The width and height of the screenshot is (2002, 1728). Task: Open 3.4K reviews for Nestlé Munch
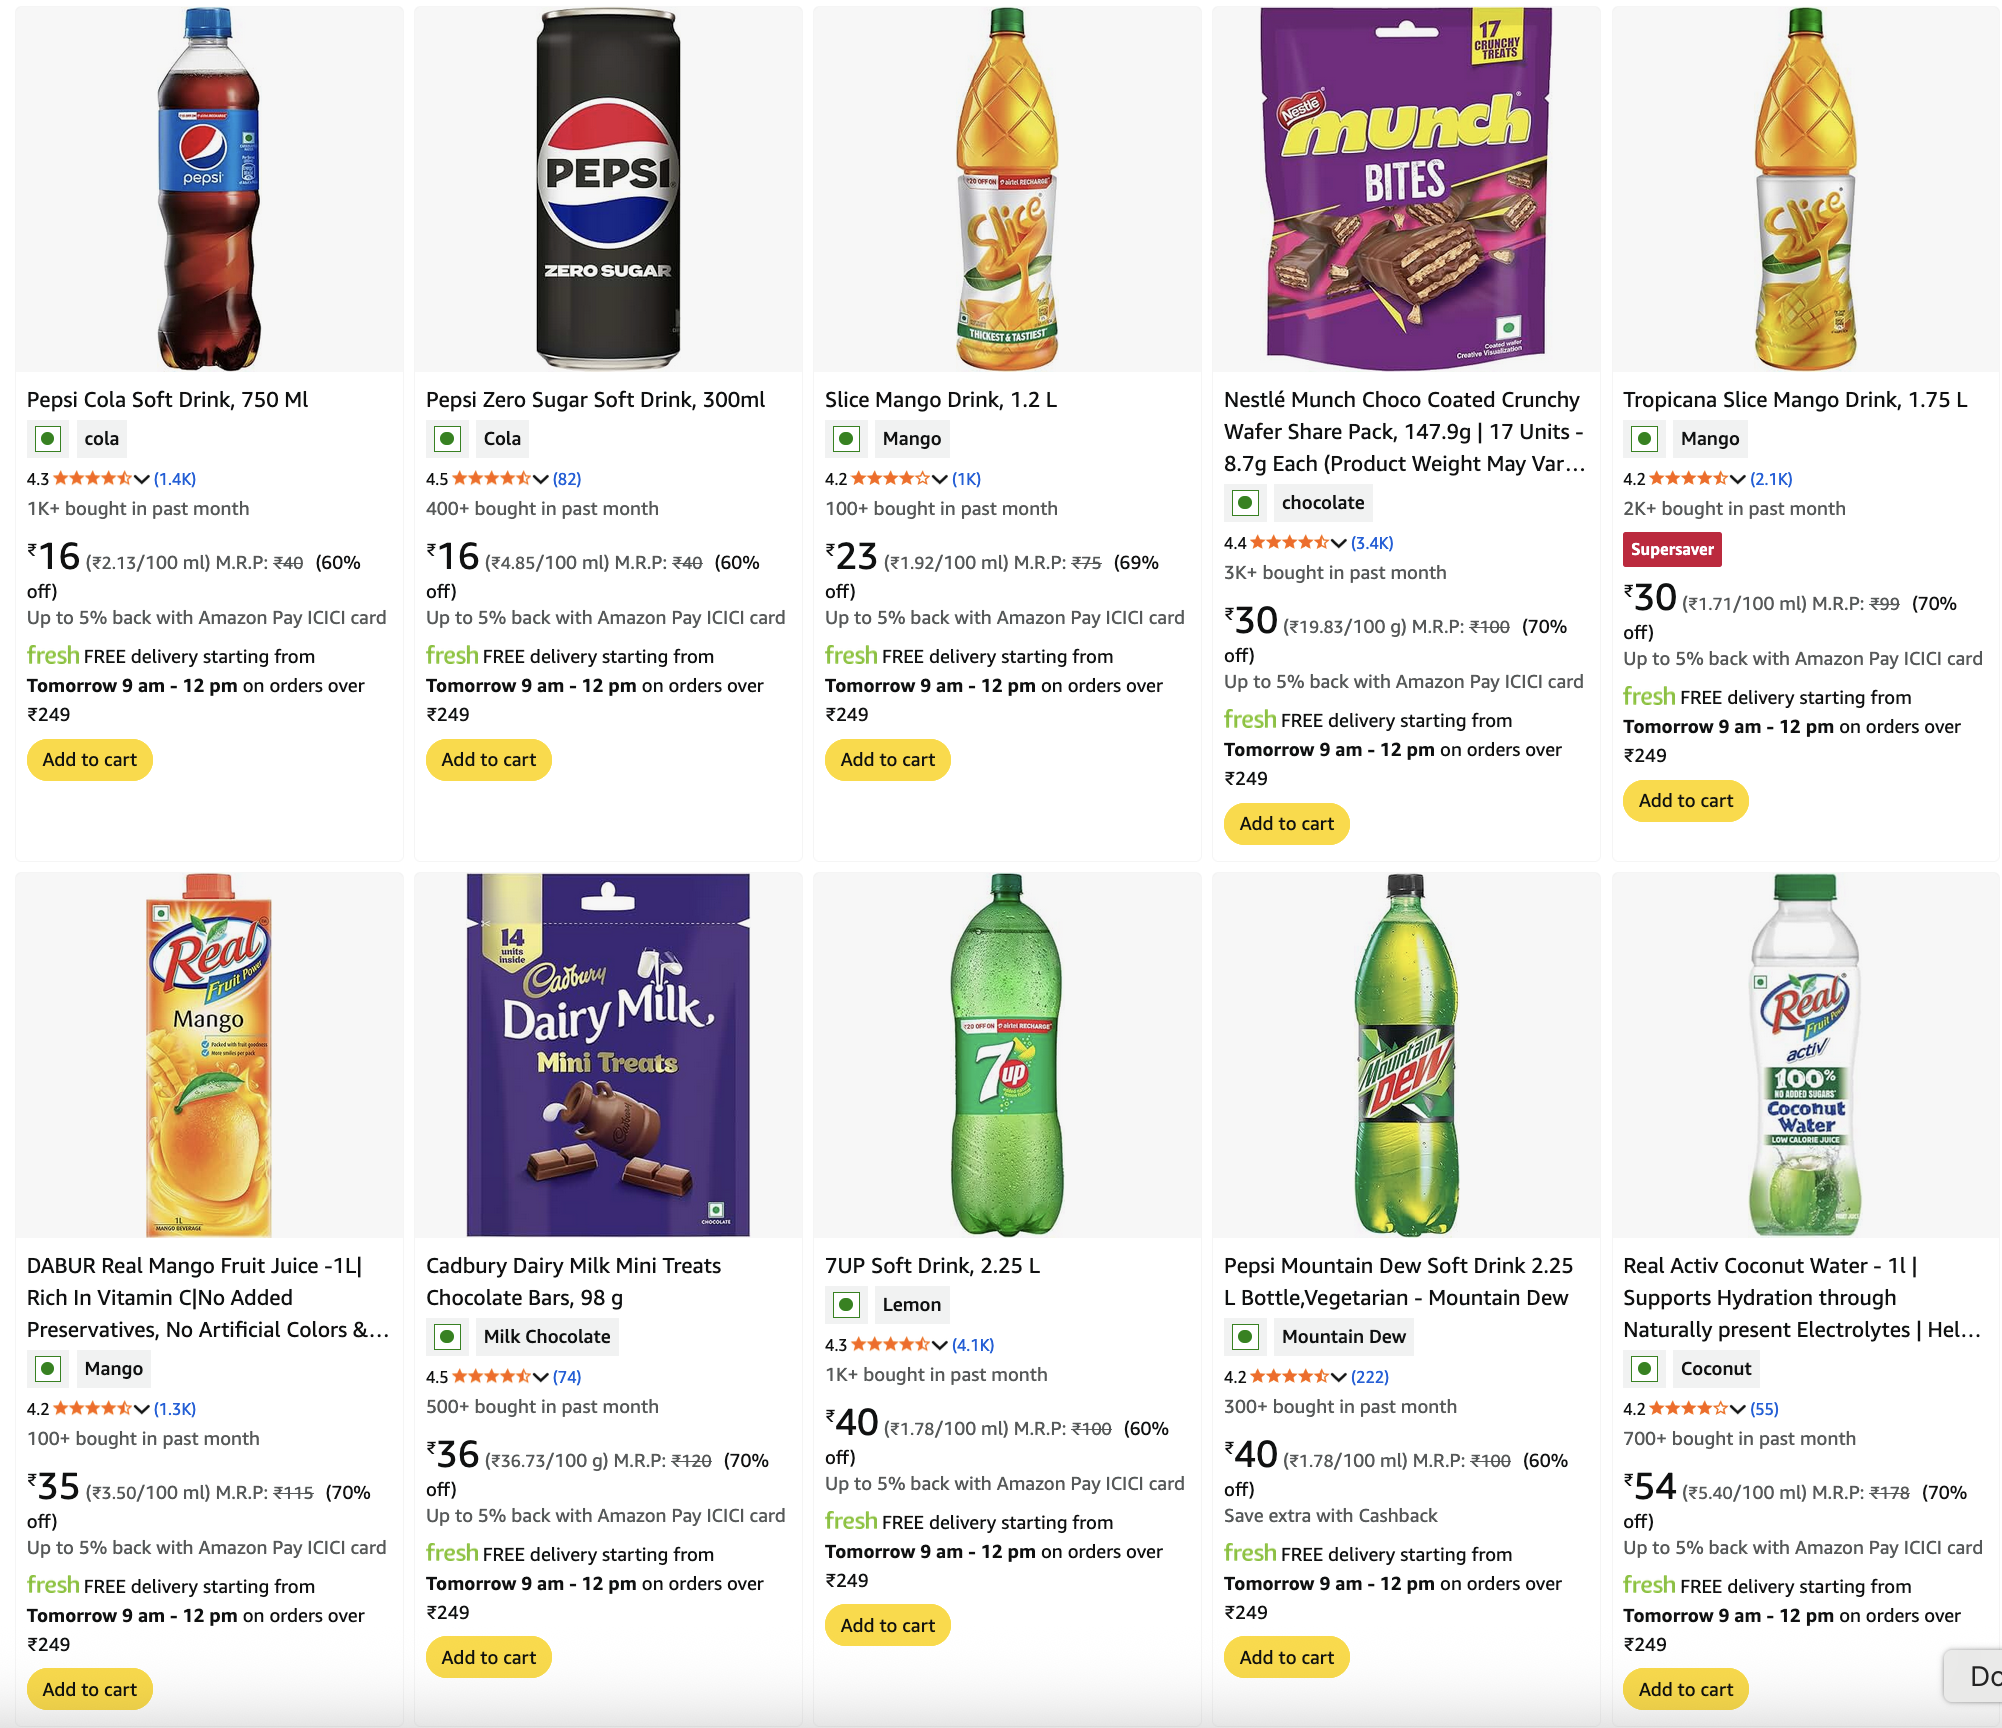(1372, 543)
